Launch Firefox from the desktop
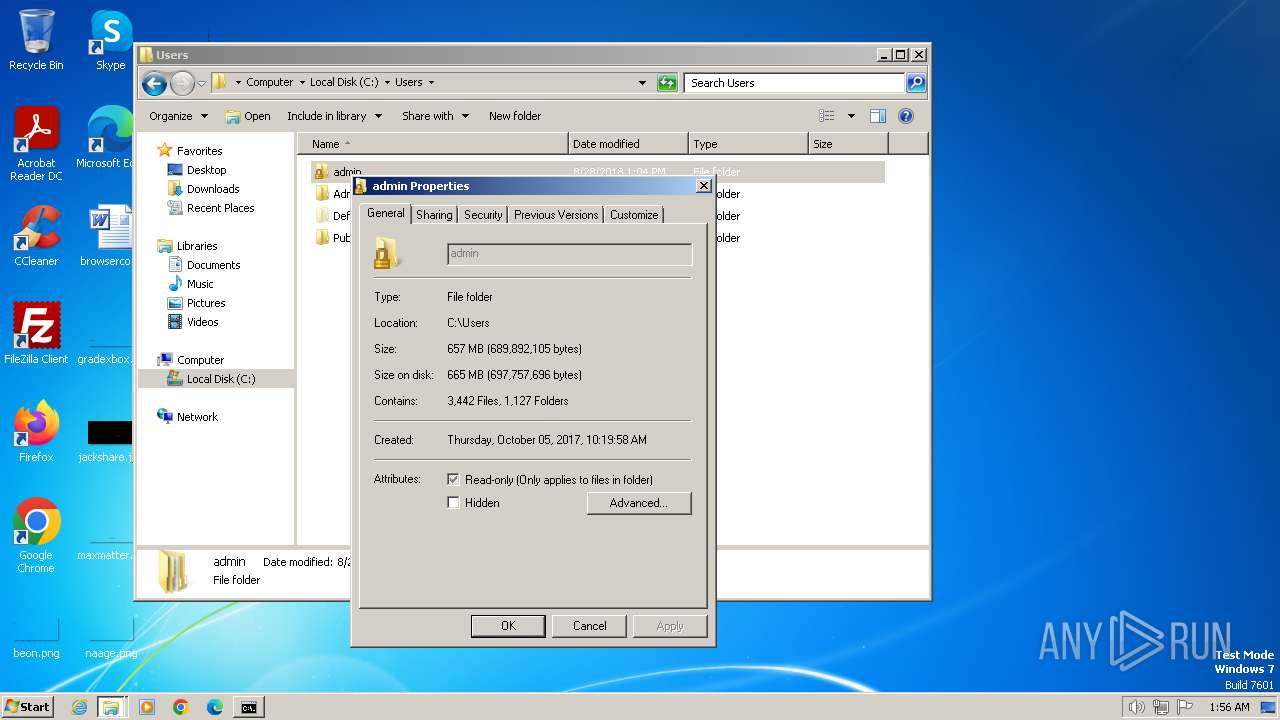Image resolution: width=1280 pixels, height=720 pixels. coord(36,431)
